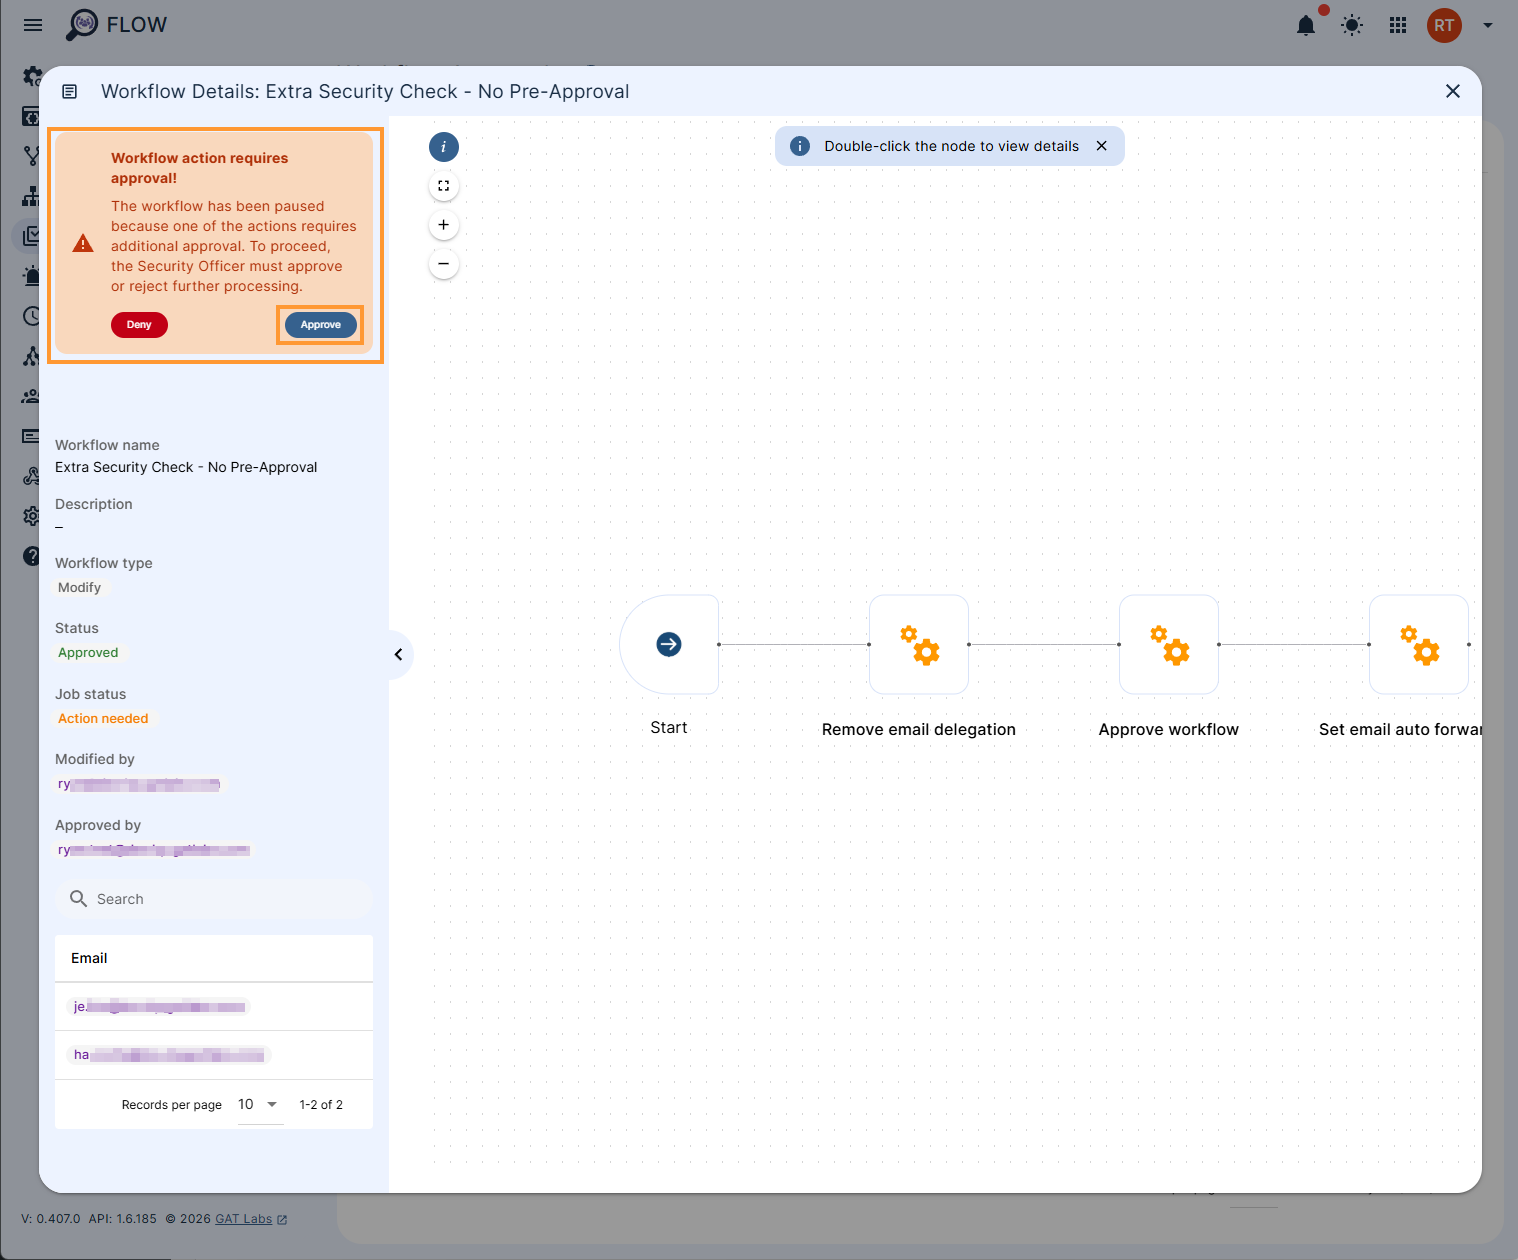Zoom out using the minus icon

443,263
